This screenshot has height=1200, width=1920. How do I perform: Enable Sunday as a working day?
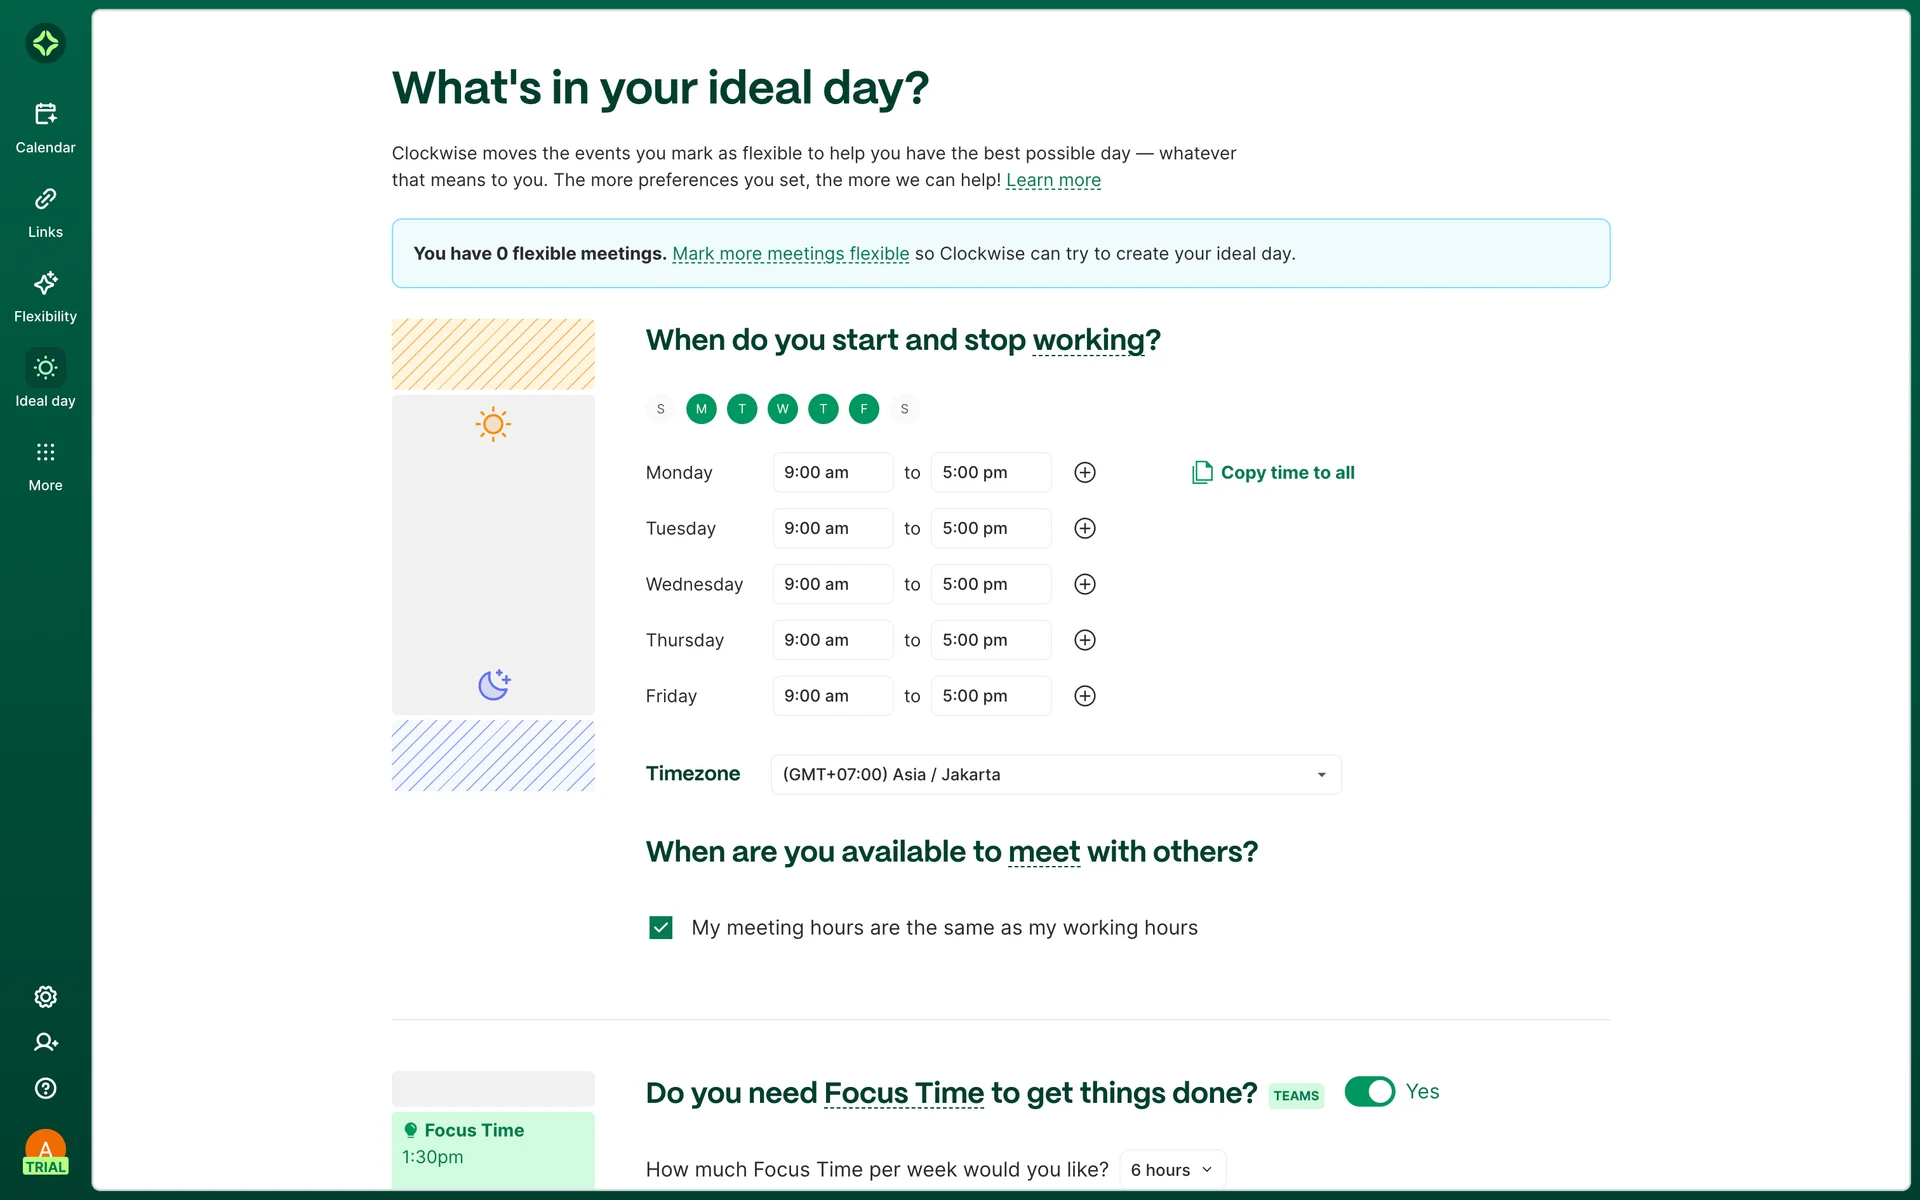661,409
